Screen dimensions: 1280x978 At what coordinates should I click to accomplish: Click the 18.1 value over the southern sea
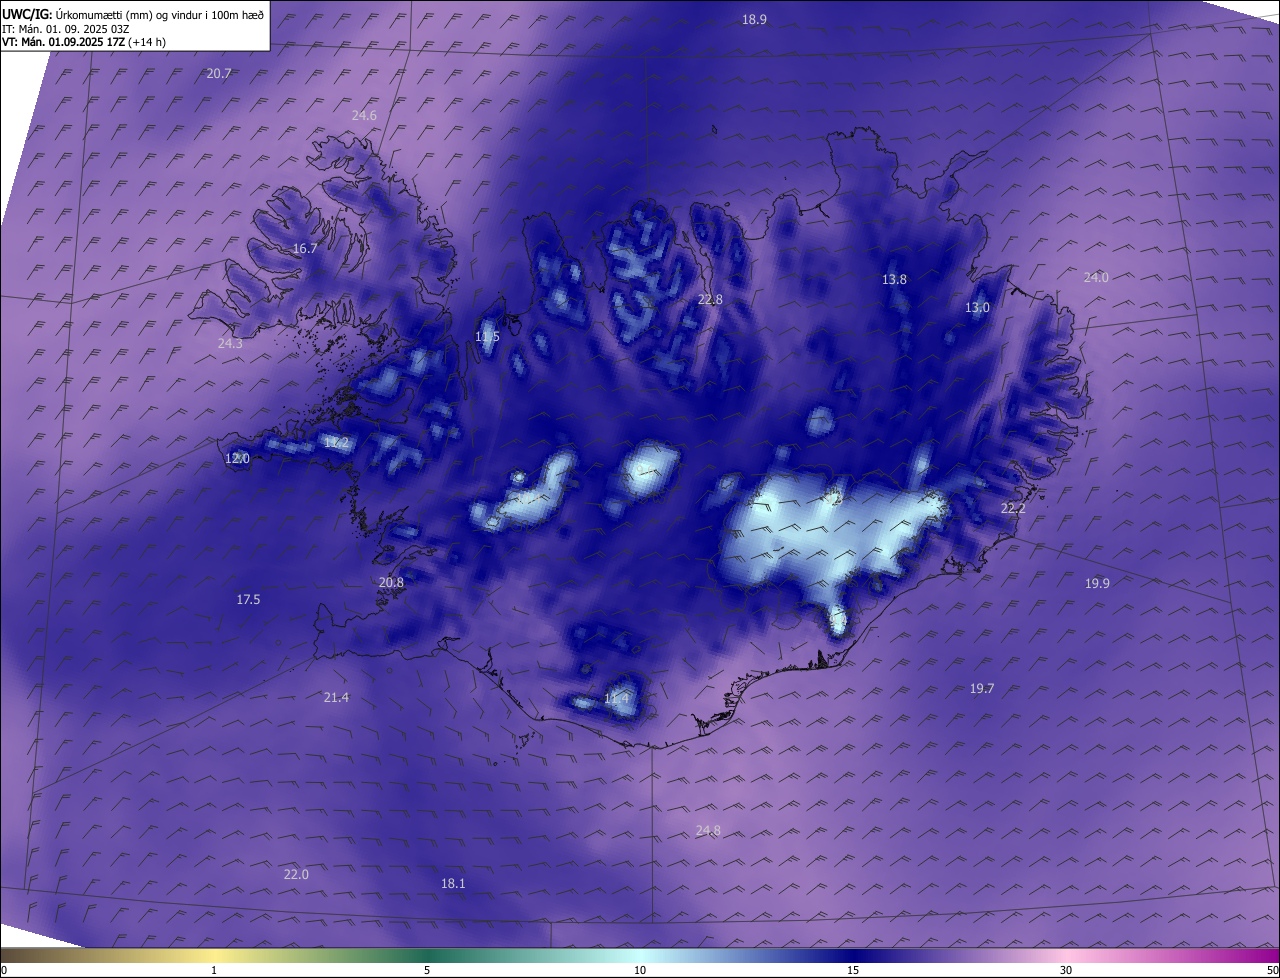click(453, 884)
